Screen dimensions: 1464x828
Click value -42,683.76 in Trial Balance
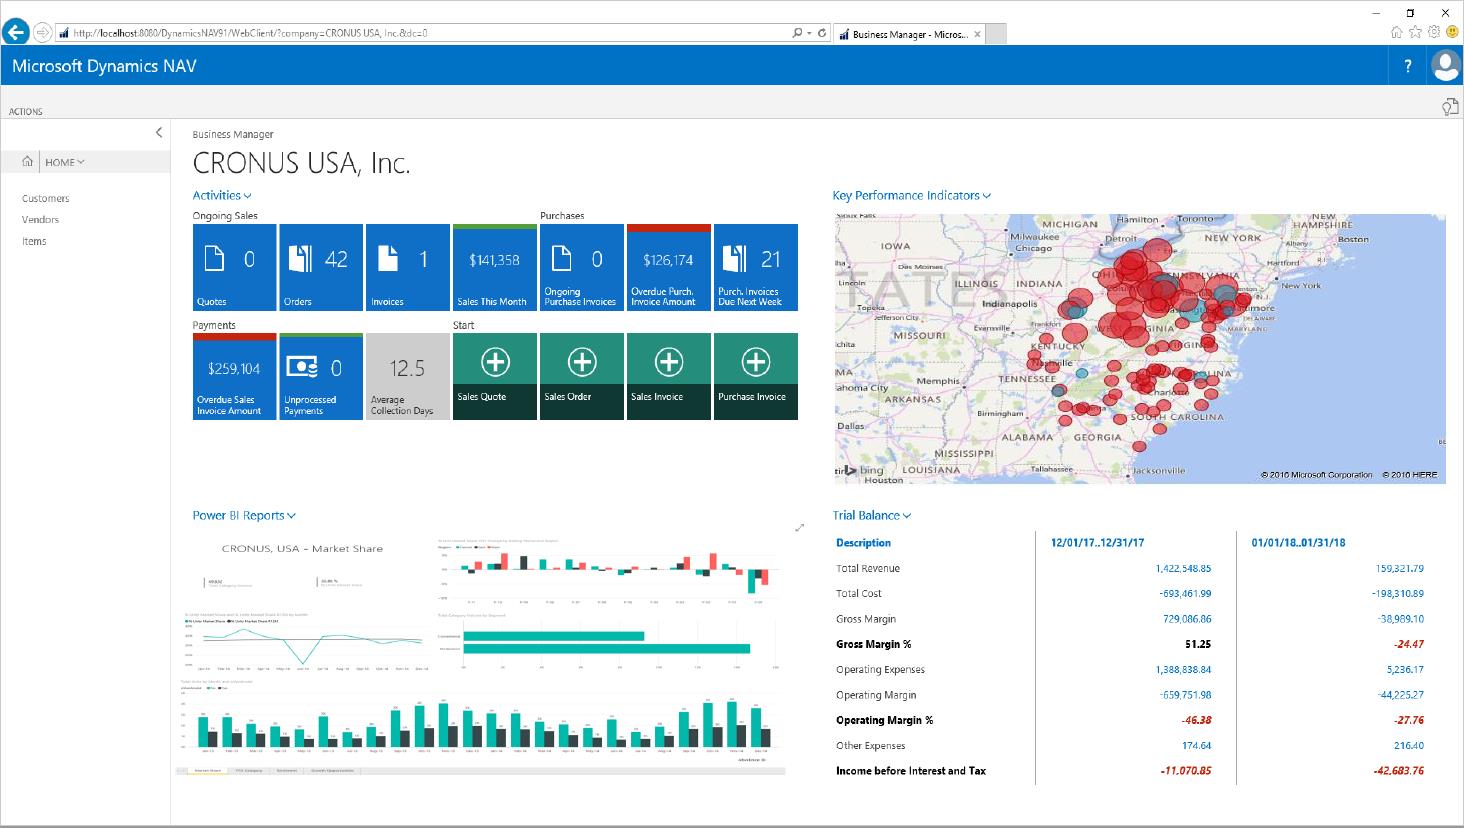1399,771
